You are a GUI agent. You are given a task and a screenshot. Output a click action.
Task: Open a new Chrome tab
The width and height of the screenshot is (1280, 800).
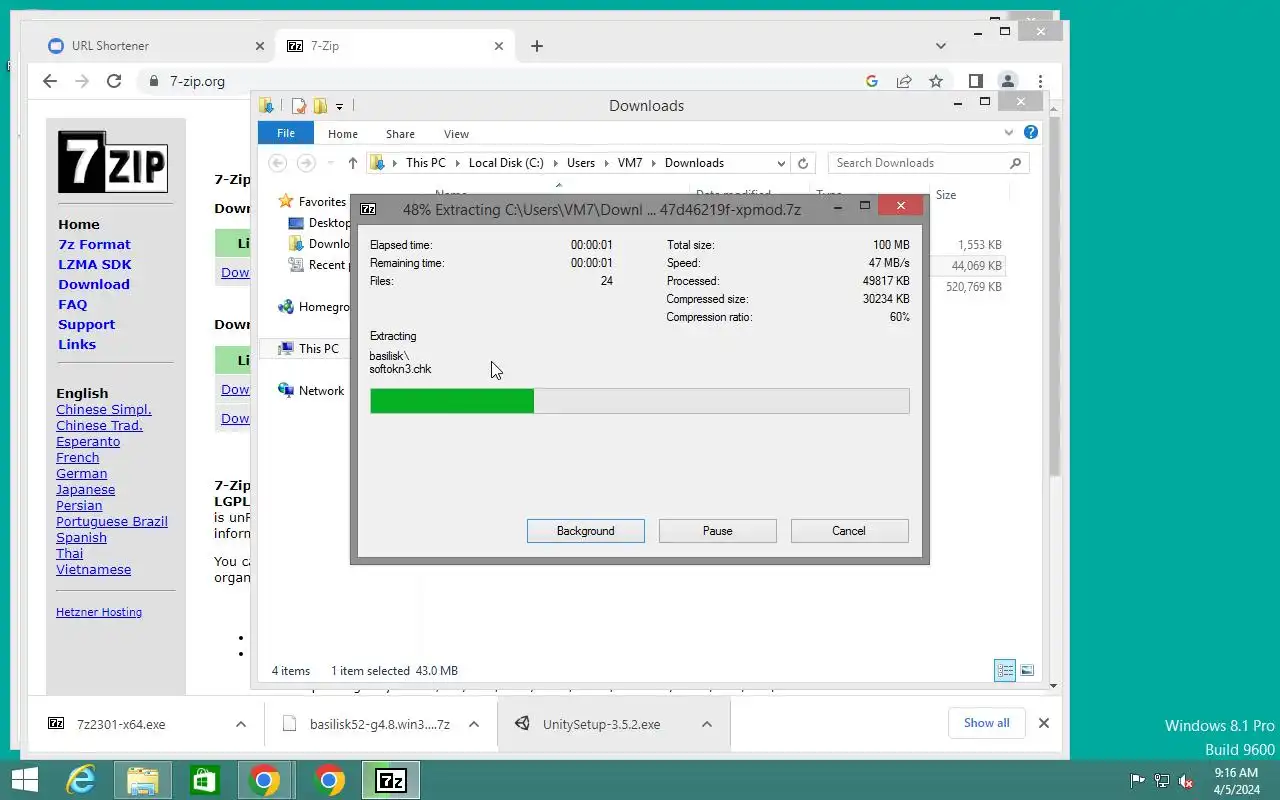[x=537, y=46]
